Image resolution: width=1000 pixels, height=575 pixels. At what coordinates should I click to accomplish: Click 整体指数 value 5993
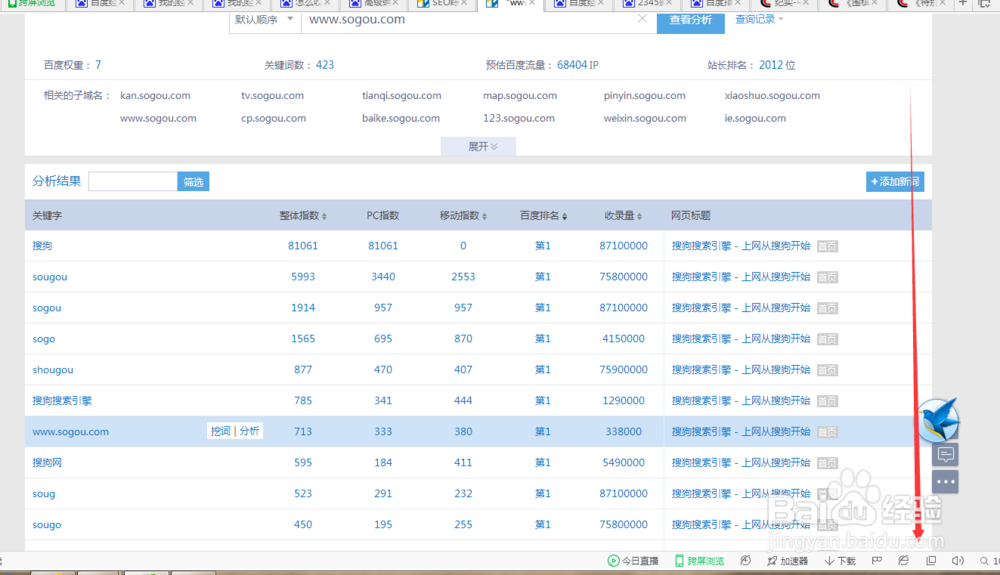(x=303, y=277)
